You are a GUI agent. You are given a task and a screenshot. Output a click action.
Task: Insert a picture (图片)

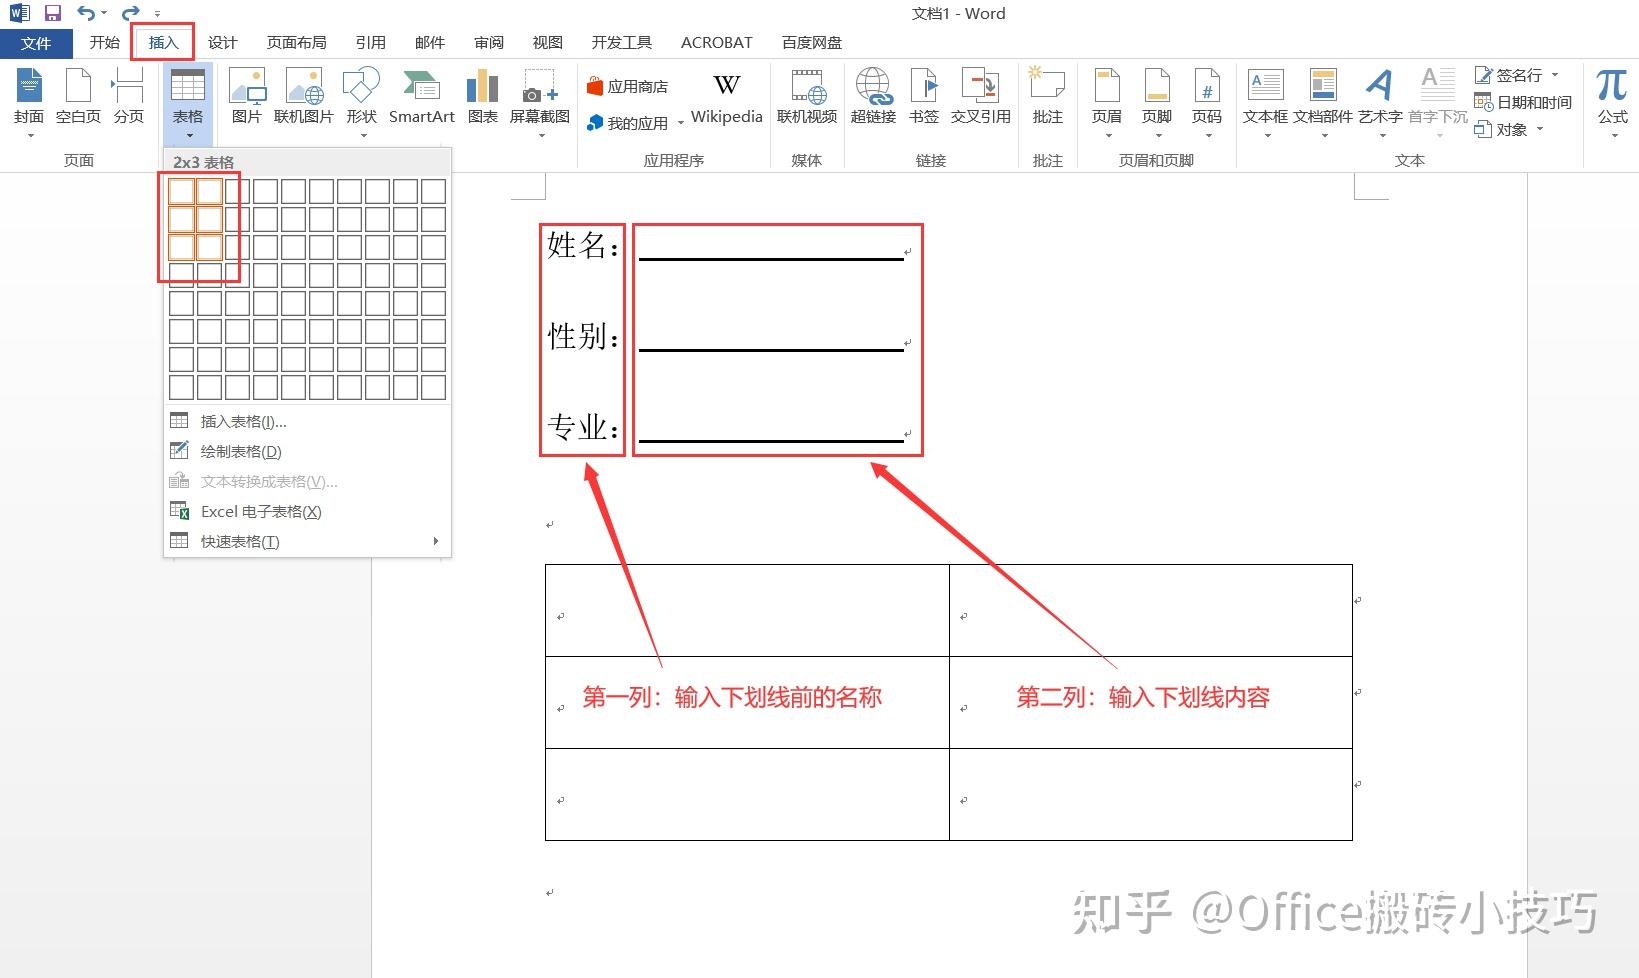click(x=246, y=98)
